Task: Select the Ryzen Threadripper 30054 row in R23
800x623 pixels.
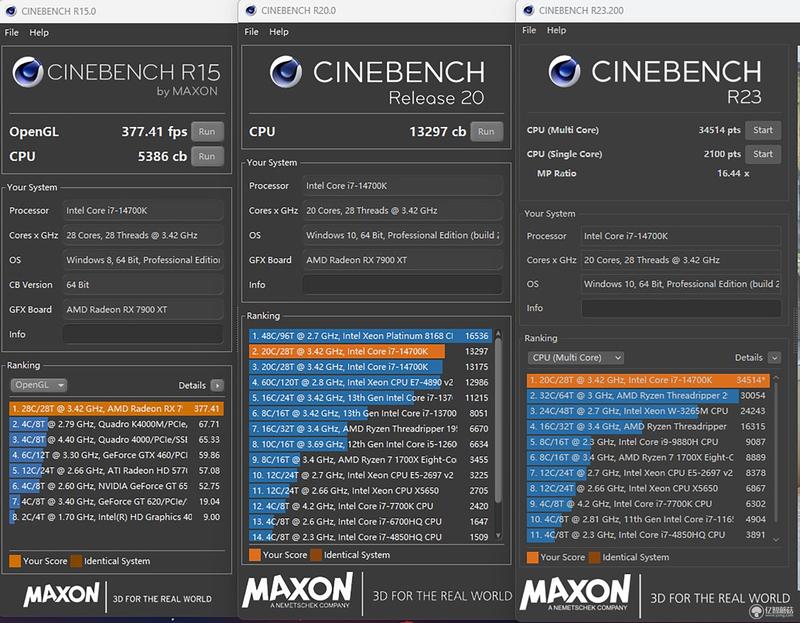Action: 647,395
